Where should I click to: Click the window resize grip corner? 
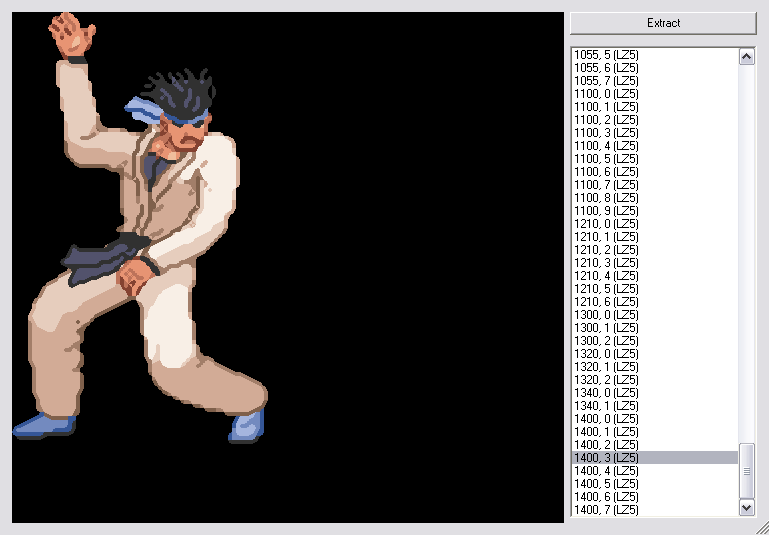(x=761, y=528)
